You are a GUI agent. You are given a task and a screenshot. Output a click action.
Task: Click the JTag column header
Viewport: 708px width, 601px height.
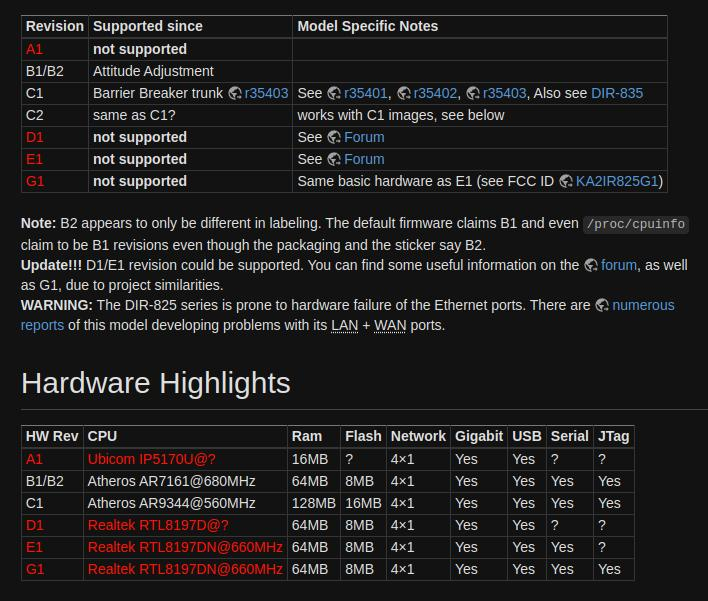[614, 437]
